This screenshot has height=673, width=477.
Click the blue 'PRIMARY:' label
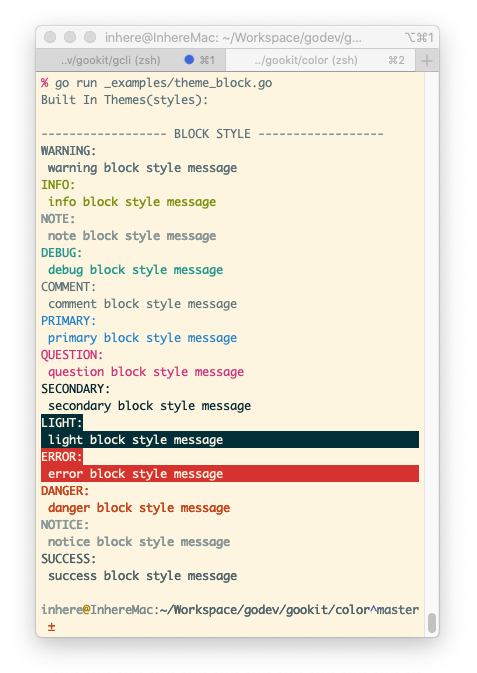point(69,321)
